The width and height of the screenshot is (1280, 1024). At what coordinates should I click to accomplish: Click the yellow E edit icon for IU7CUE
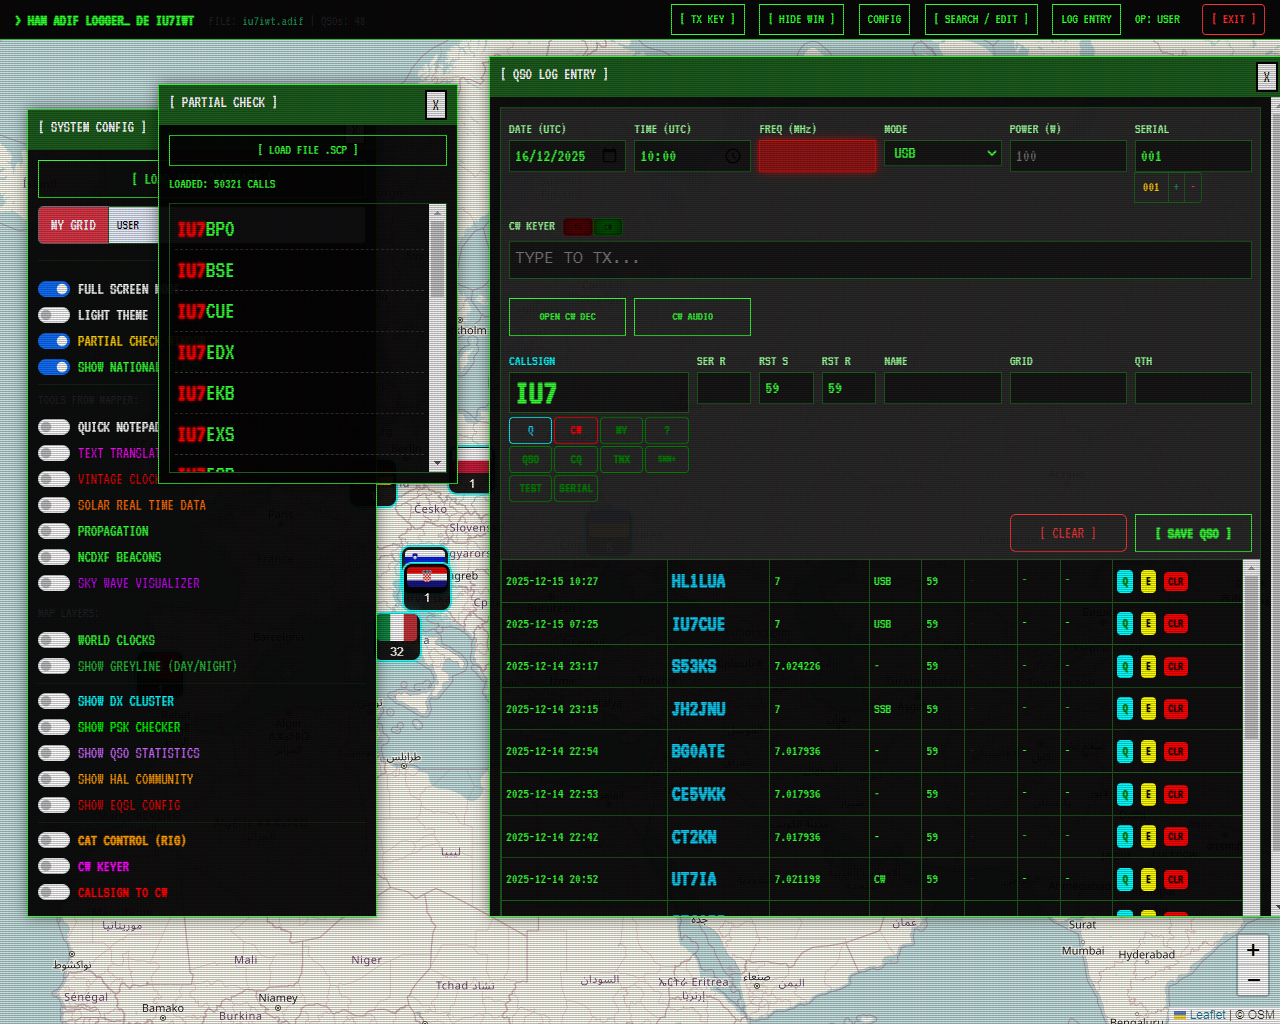coord(1148,624)
